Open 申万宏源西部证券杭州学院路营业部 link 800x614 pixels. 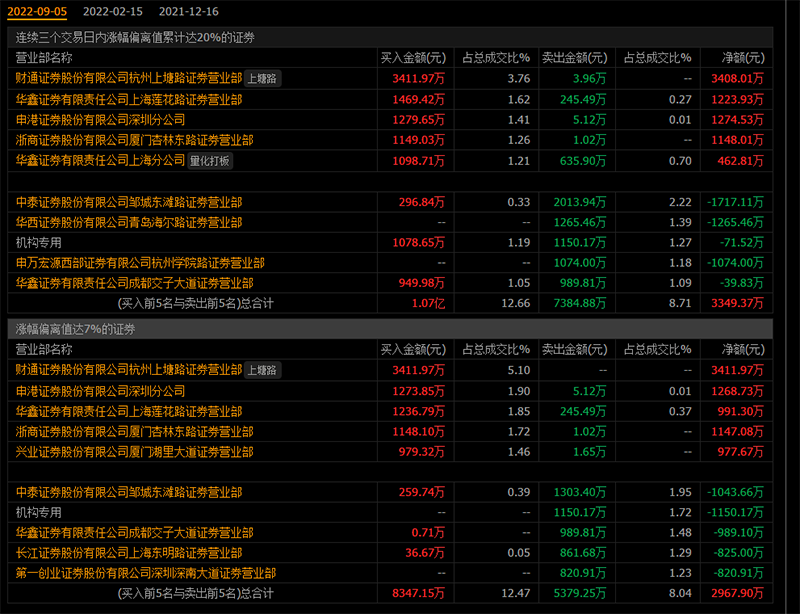[140, 263]
